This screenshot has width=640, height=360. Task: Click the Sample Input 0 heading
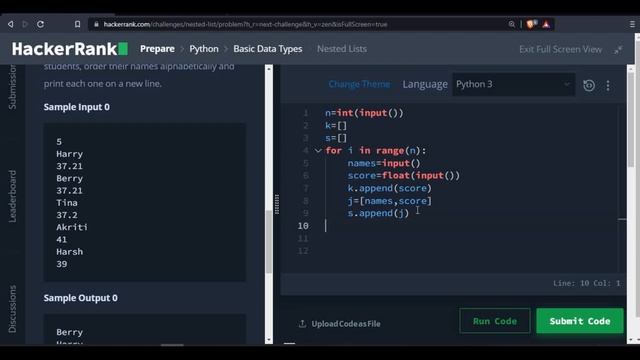pyautogui.click(x=77, y=107)
